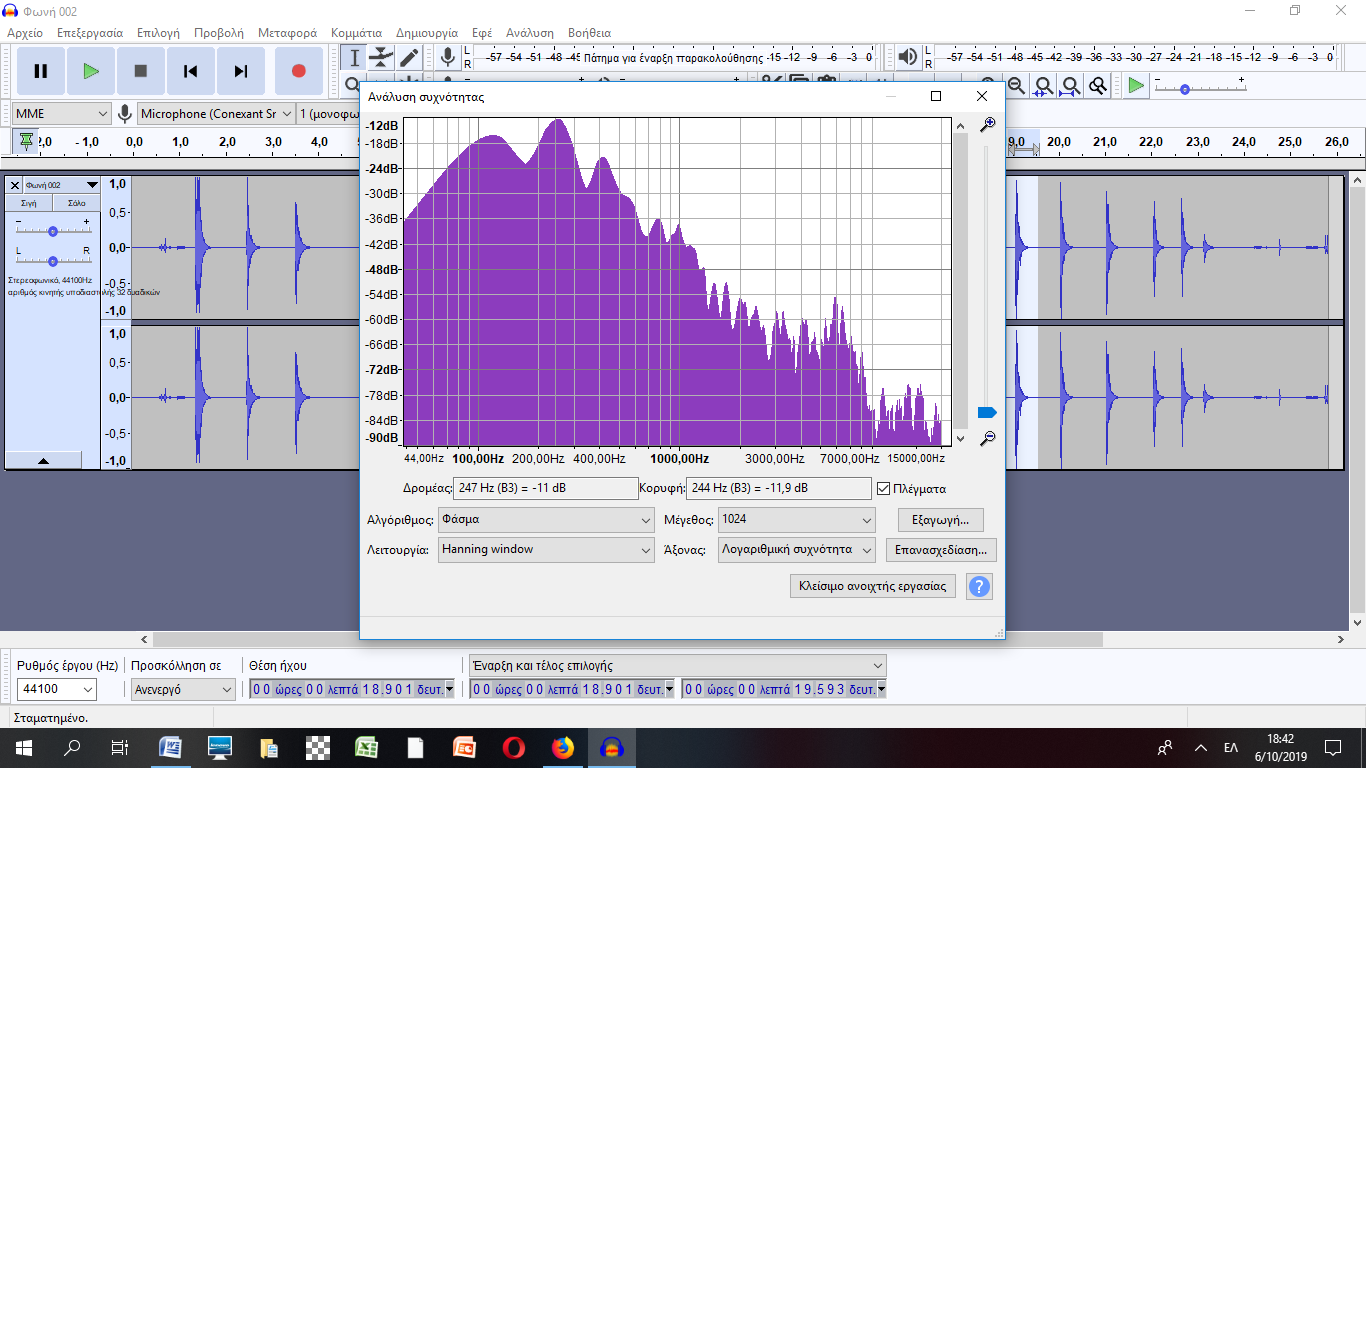Toggle the Σόλο solo button on the track

click(x=76, y=203)
